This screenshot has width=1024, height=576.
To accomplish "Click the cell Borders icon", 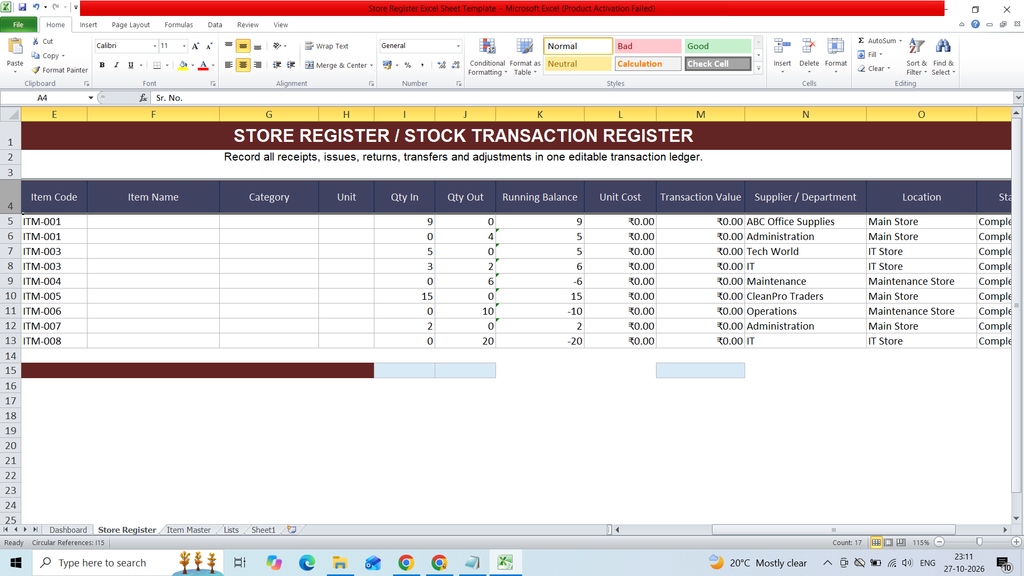I will click(157, 65).
